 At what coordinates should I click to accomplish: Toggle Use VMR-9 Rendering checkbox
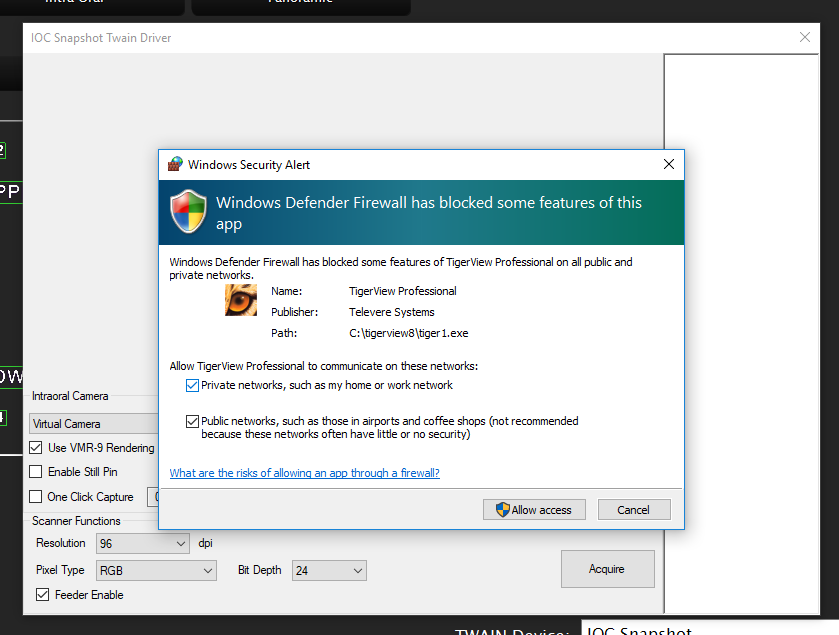pyautogui.click(x=36, y=448)
